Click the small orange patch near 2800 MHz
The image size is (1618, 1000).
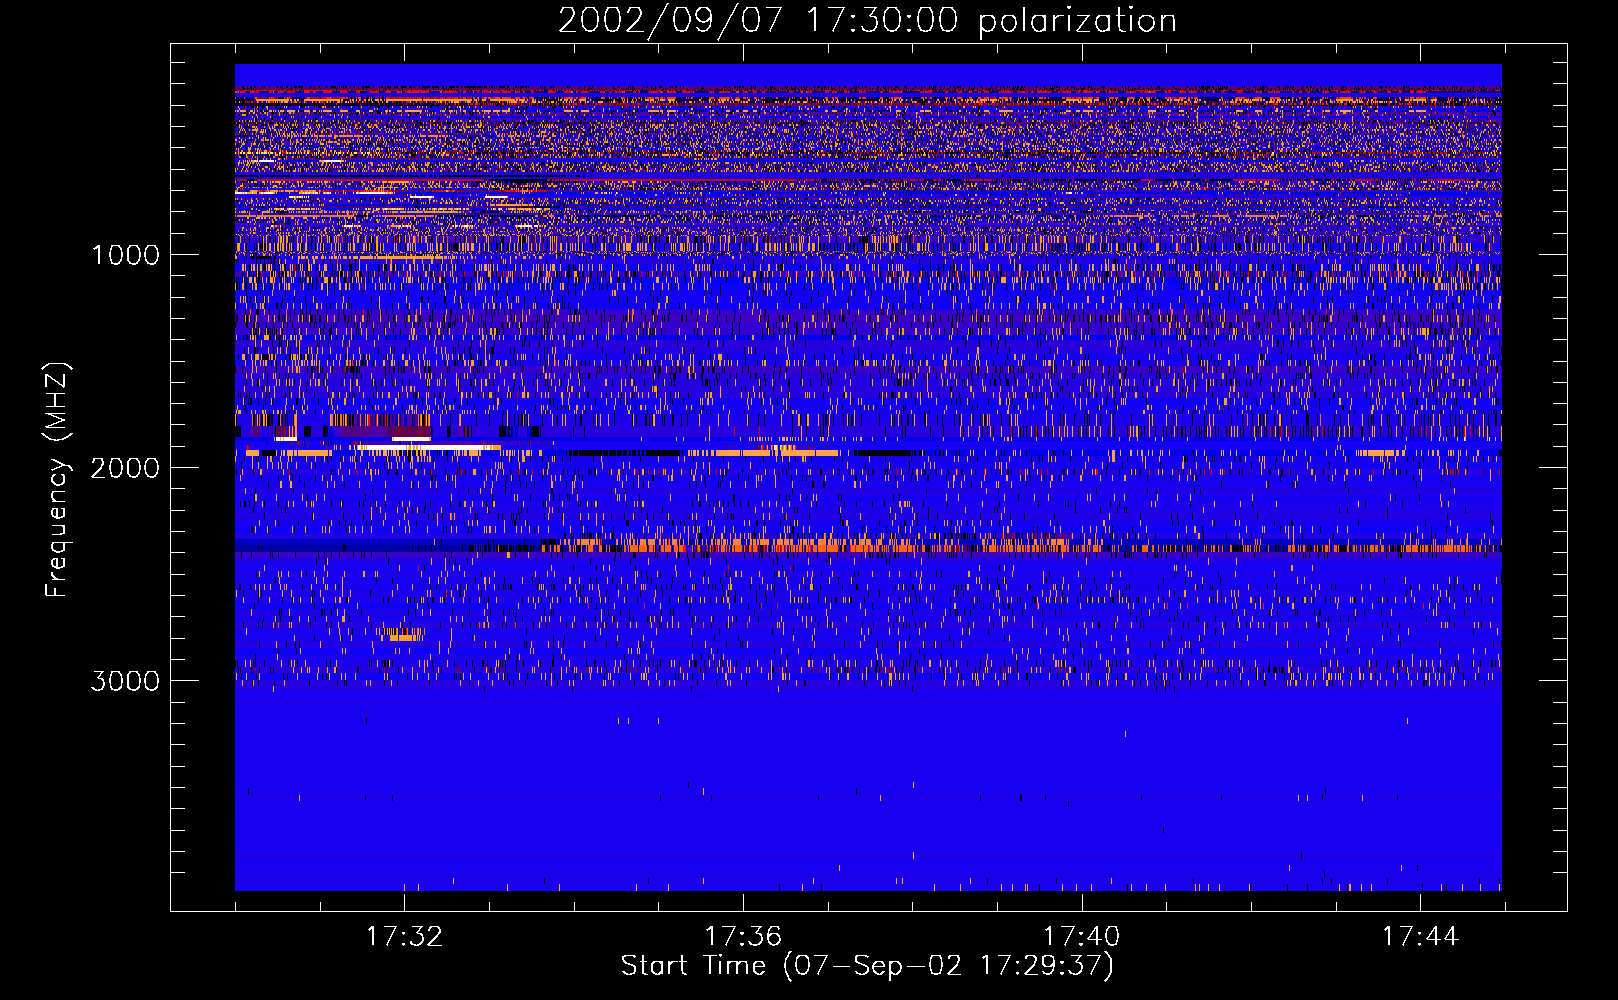tap(405, 635)
